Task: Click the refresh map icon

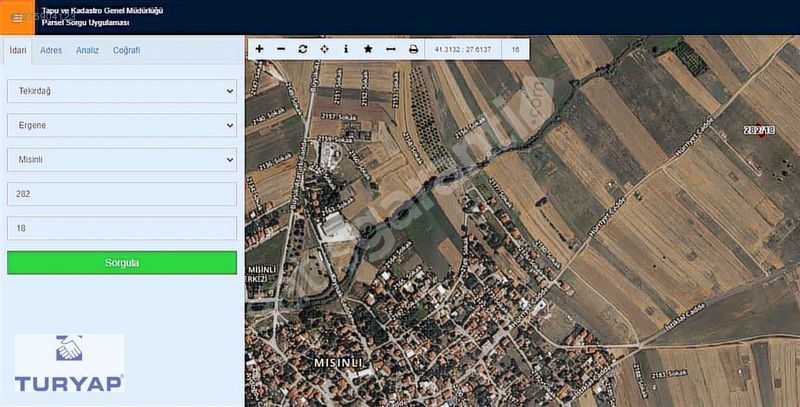Action: [x=303, y=49]
